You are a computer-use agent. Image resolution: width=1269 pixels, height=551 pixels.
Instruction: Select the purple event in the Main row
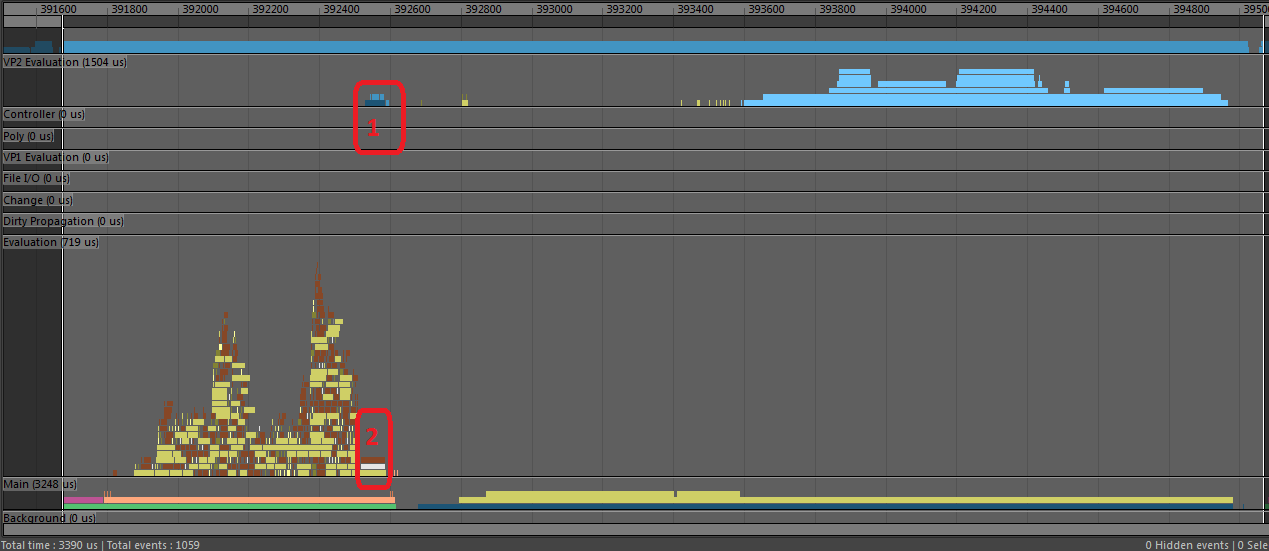pos(82,499)
